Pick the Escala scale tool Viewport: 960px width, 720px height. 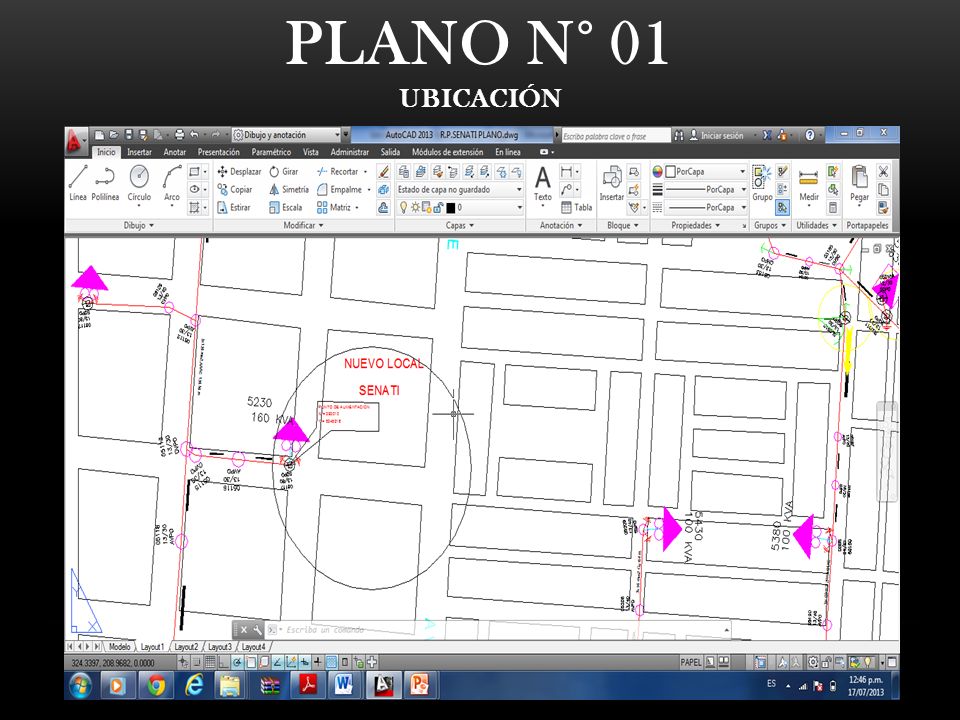tap(286, 208)
